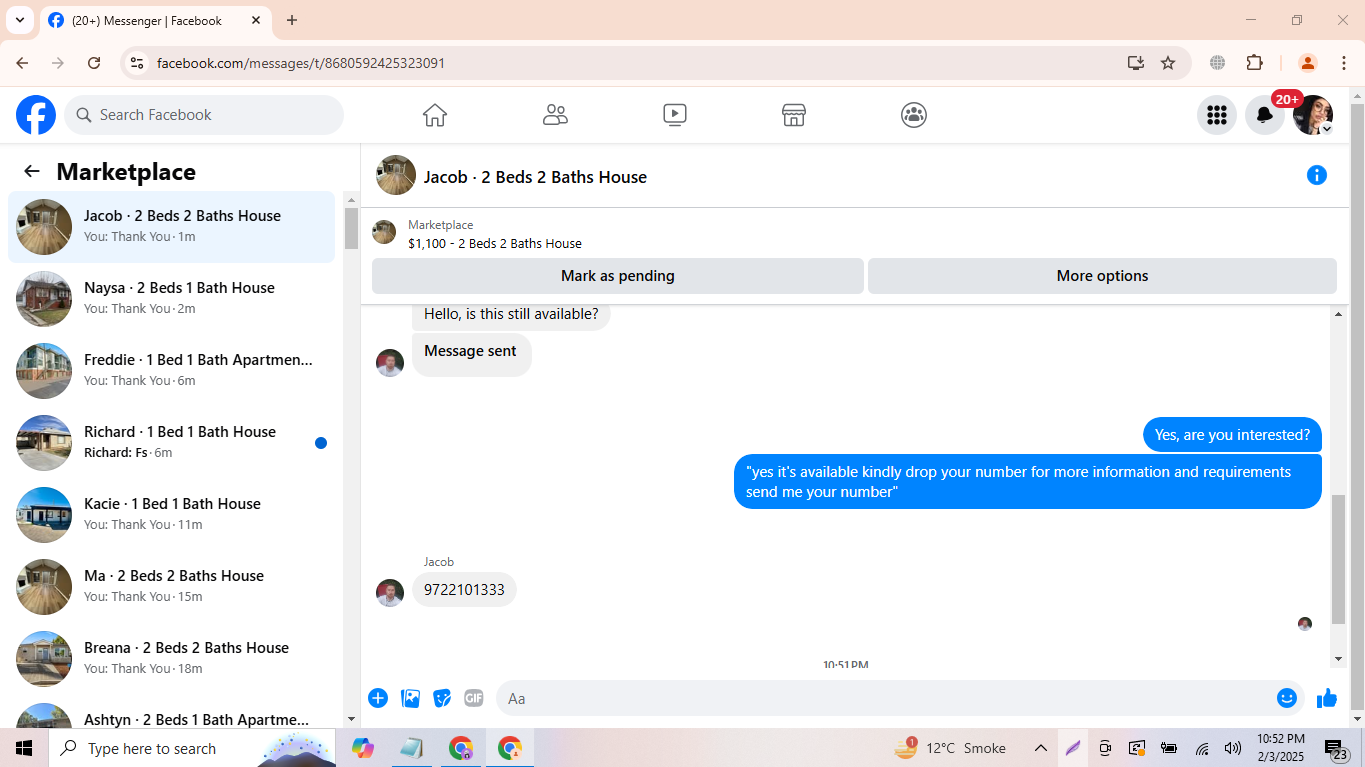Open Chrome extensions puzzle icon

(x=1255, y=63)
